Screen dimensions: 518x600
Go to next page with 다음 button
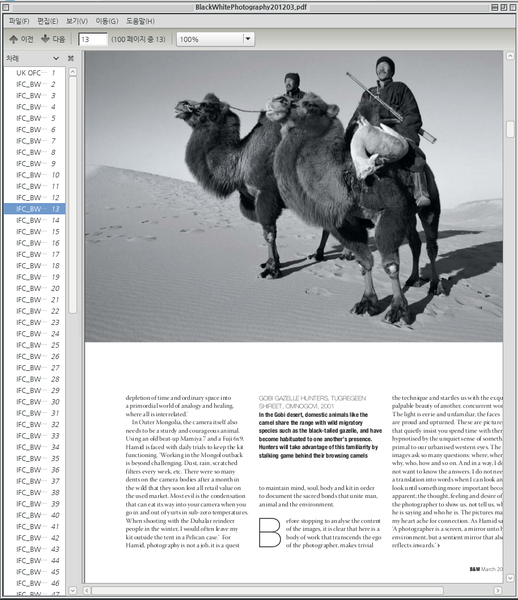click(53, 39)
